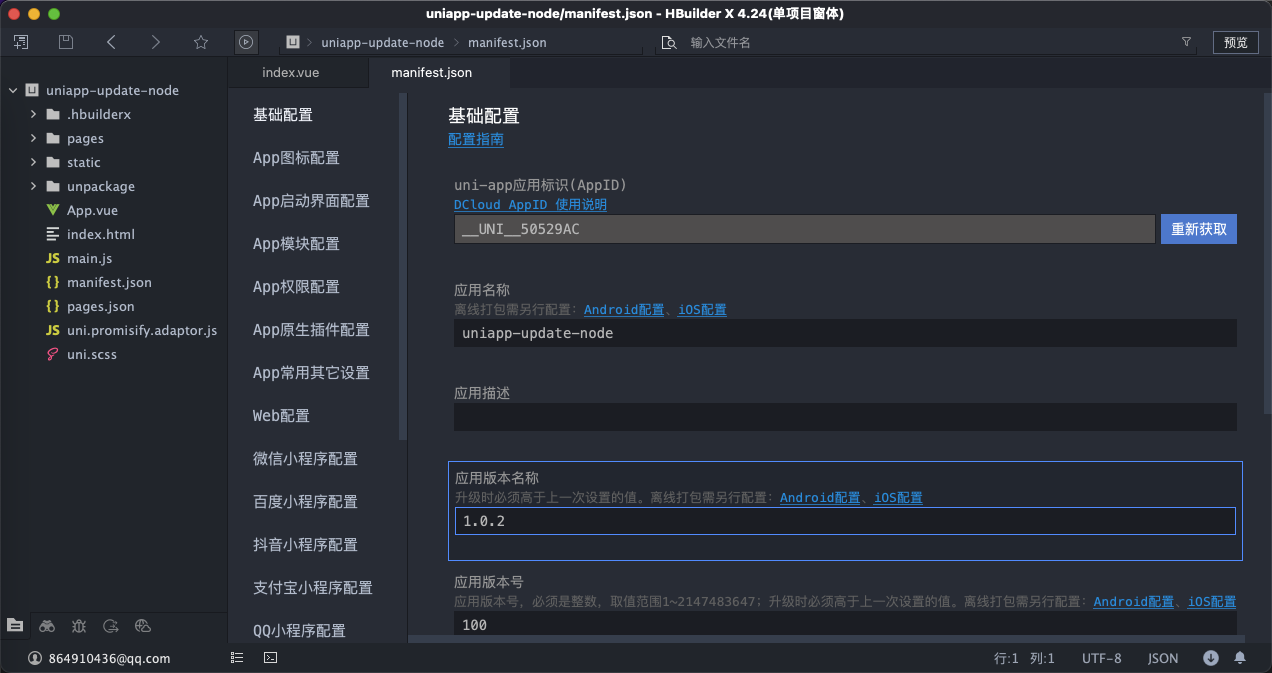Collapse the uniapp-update-node project root
Screen dimensions: 1272x673
pyautogui.click(x=13, y=90)
